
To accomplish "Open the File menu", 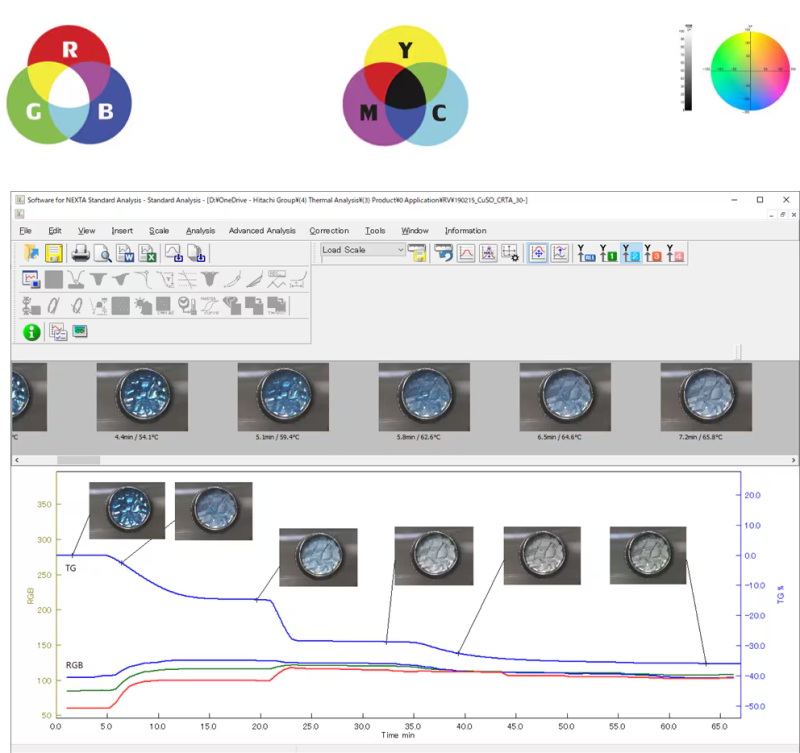I will pyautogui.click(x=26, y=231).
